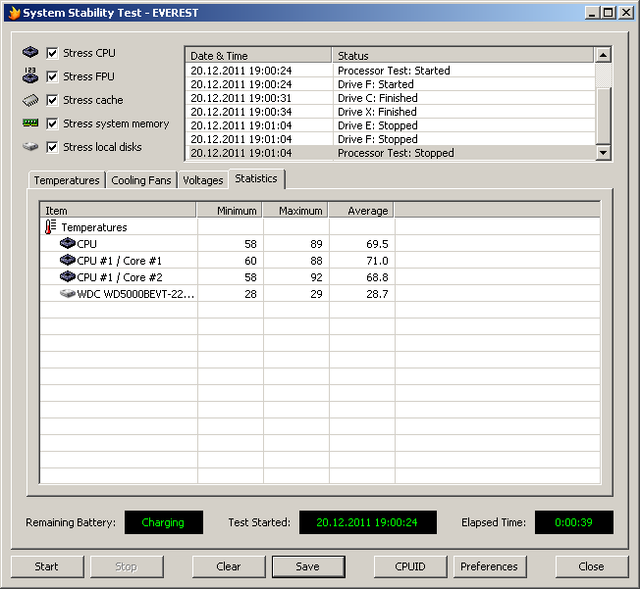Click the green memory module icon
The width and height of the screenshot is (640, 589).
pyautogui.click(x=30, y=124)
